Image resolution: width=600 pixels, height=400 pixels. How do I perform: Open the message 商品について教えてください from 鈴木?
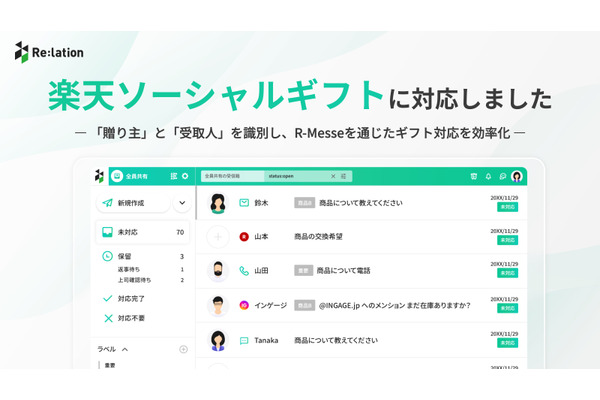point(361,203)
